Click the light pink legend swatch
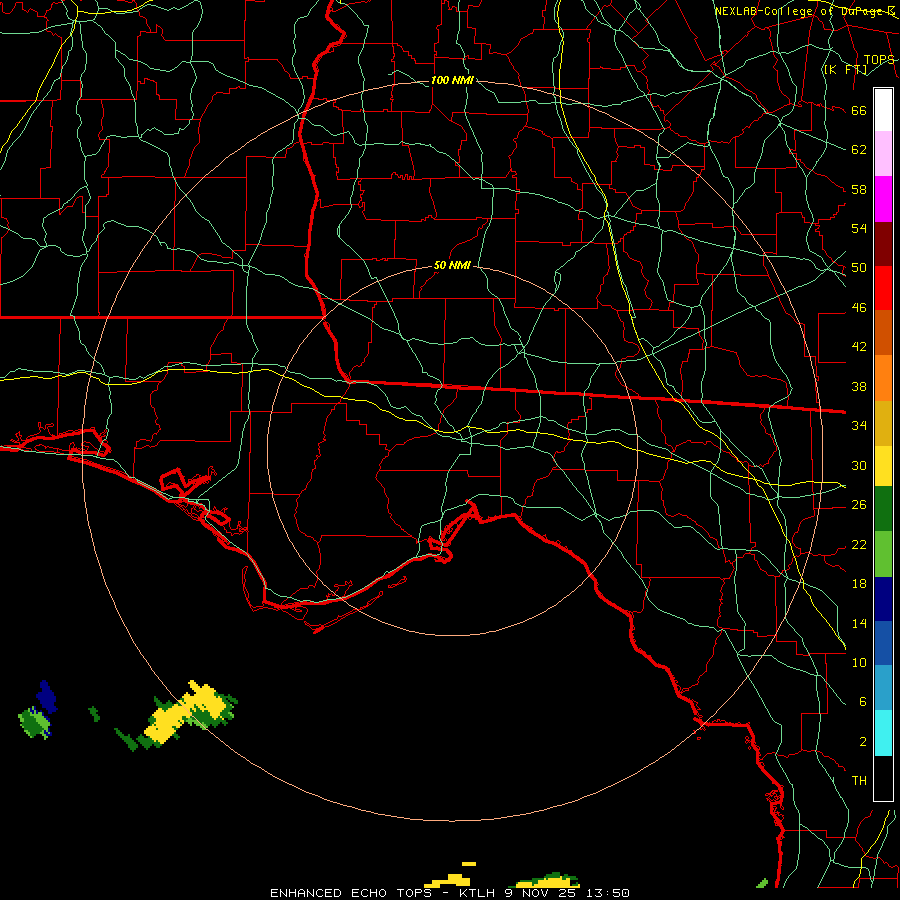This screenshot has width=900, height=900. click(883, 154)
